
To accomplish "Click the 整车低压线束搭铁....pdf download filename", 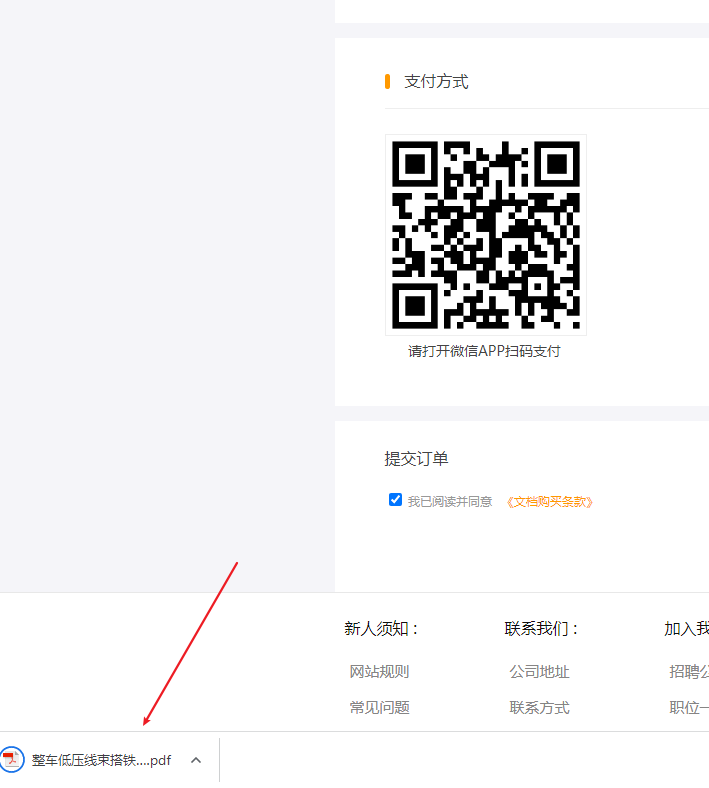I will (102, 760).
